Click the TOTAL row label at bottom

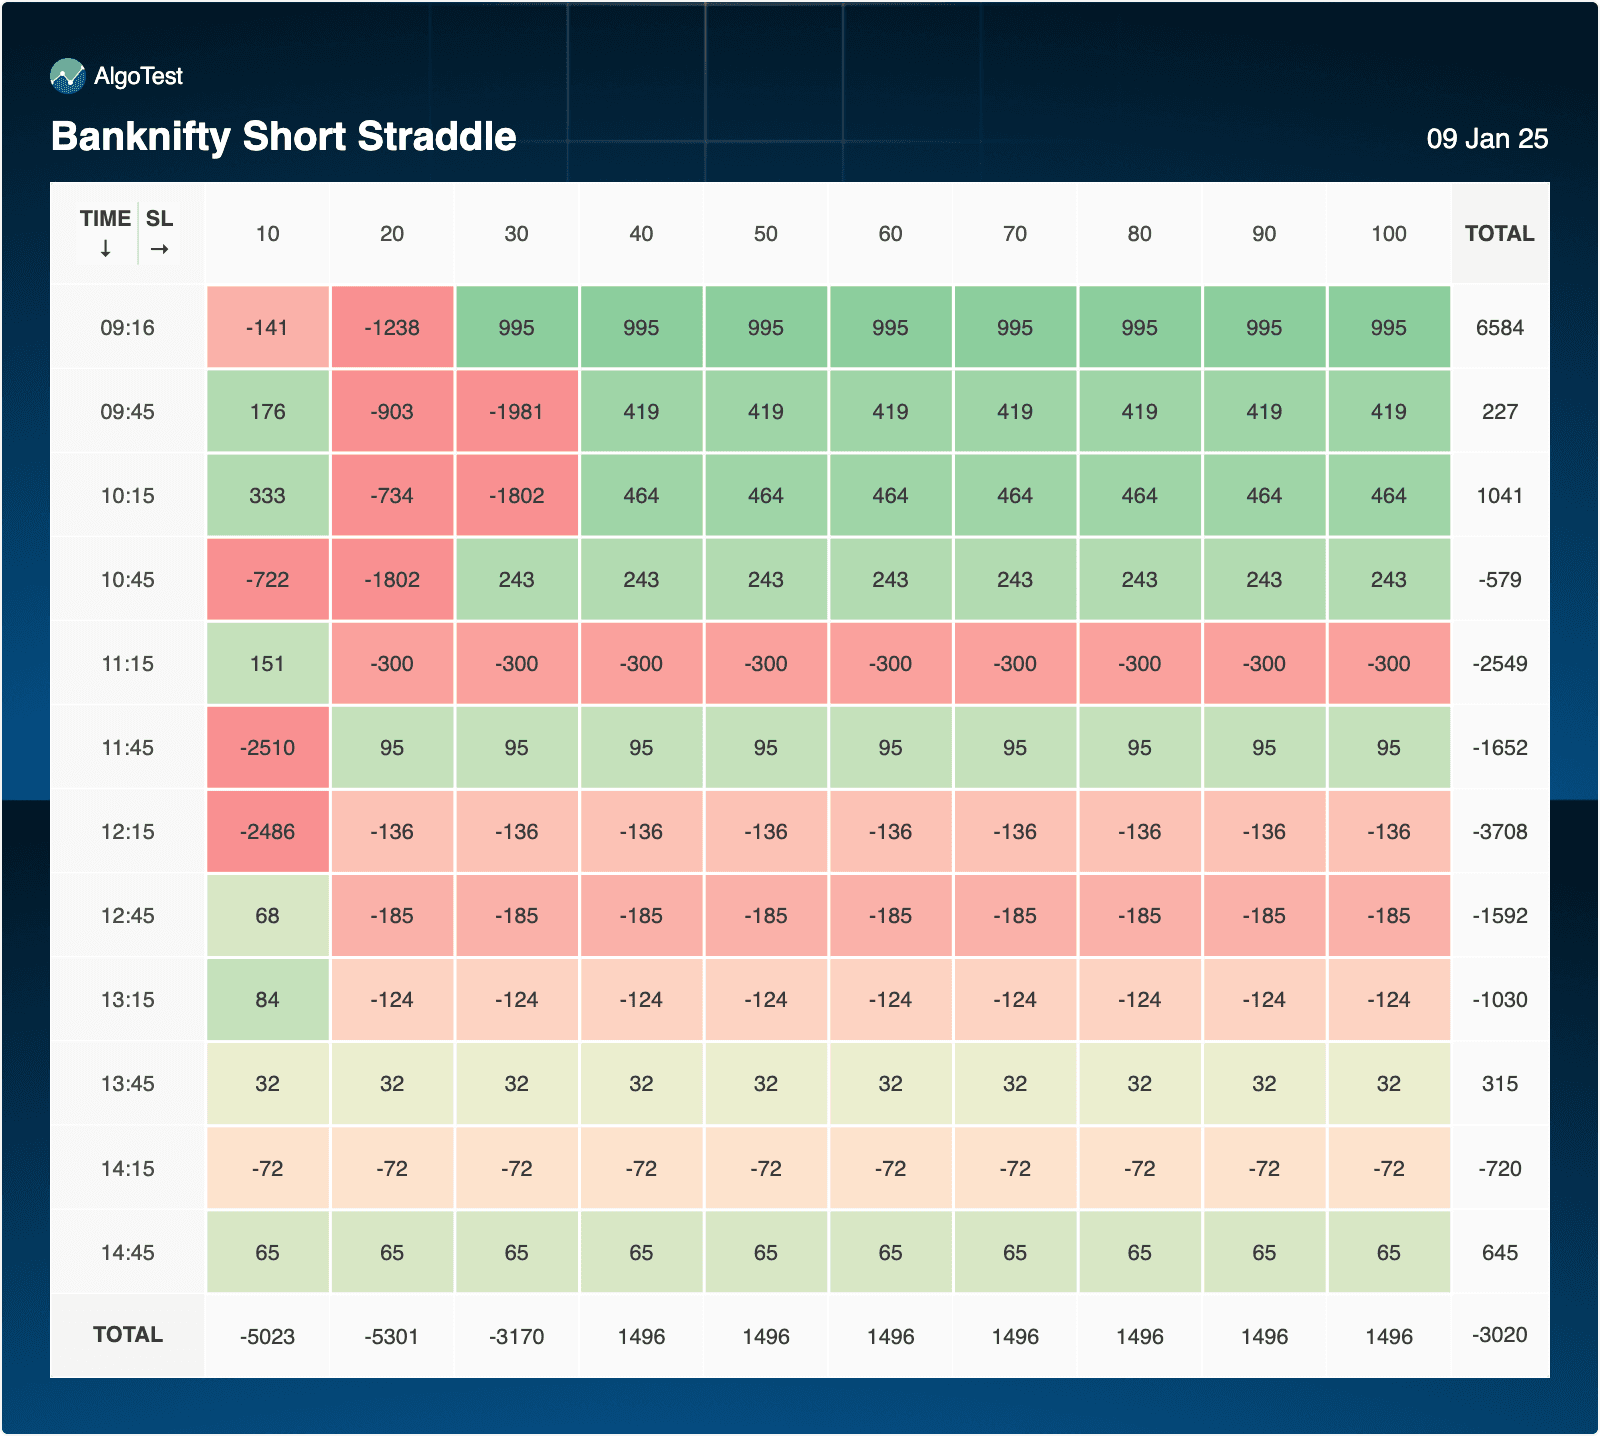click(127, 1335)
